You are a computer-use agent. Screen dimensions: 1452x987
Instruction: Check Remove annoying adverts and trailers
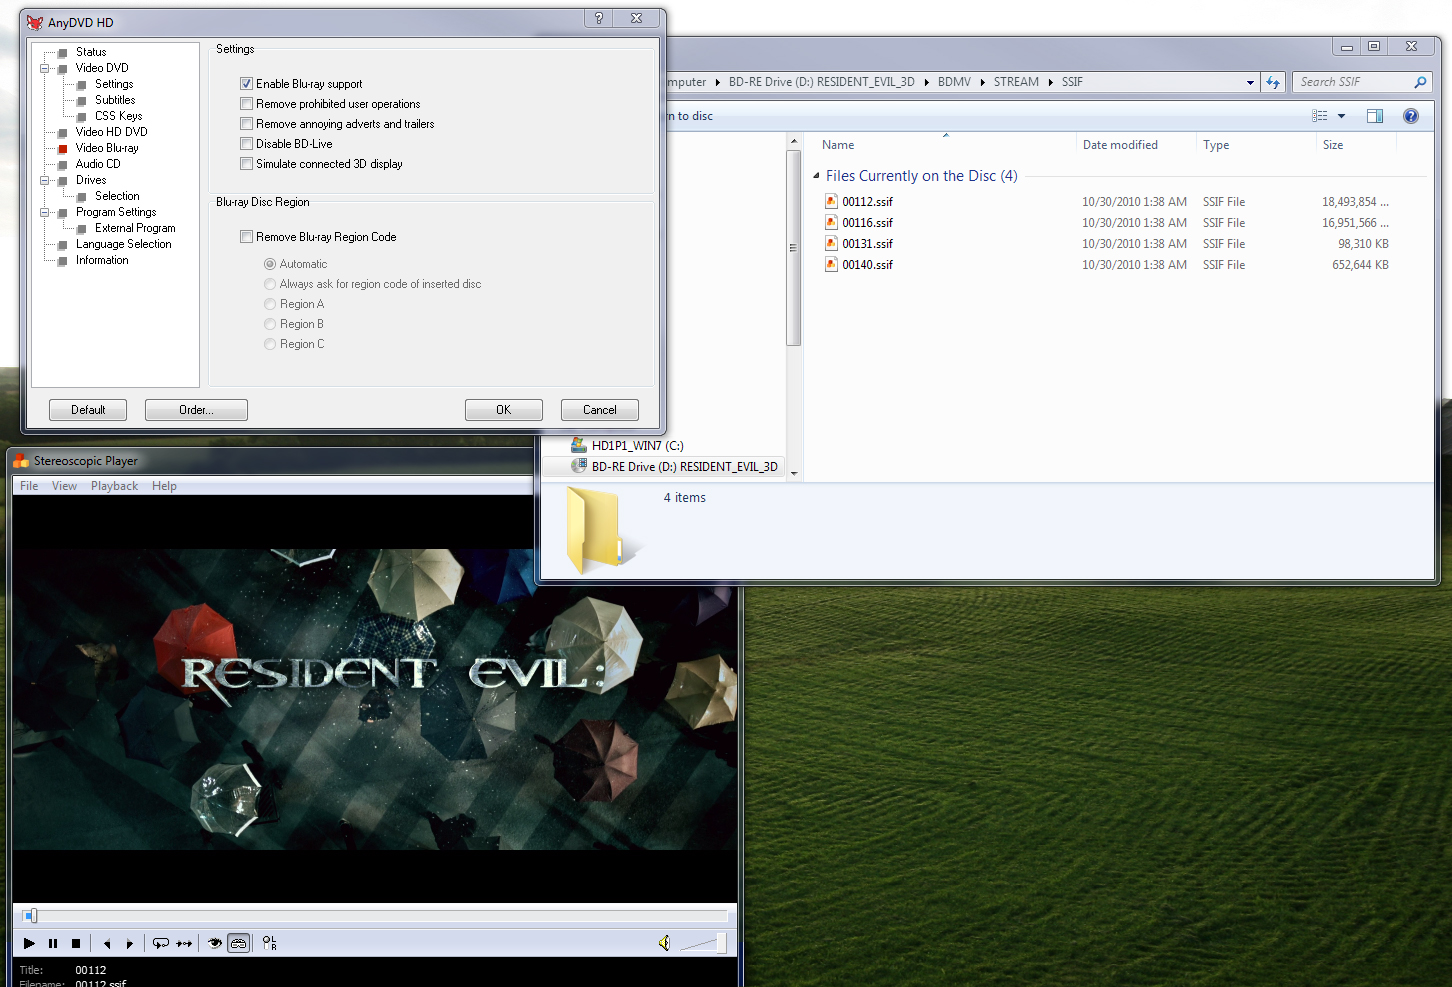[x=246, y=124]
